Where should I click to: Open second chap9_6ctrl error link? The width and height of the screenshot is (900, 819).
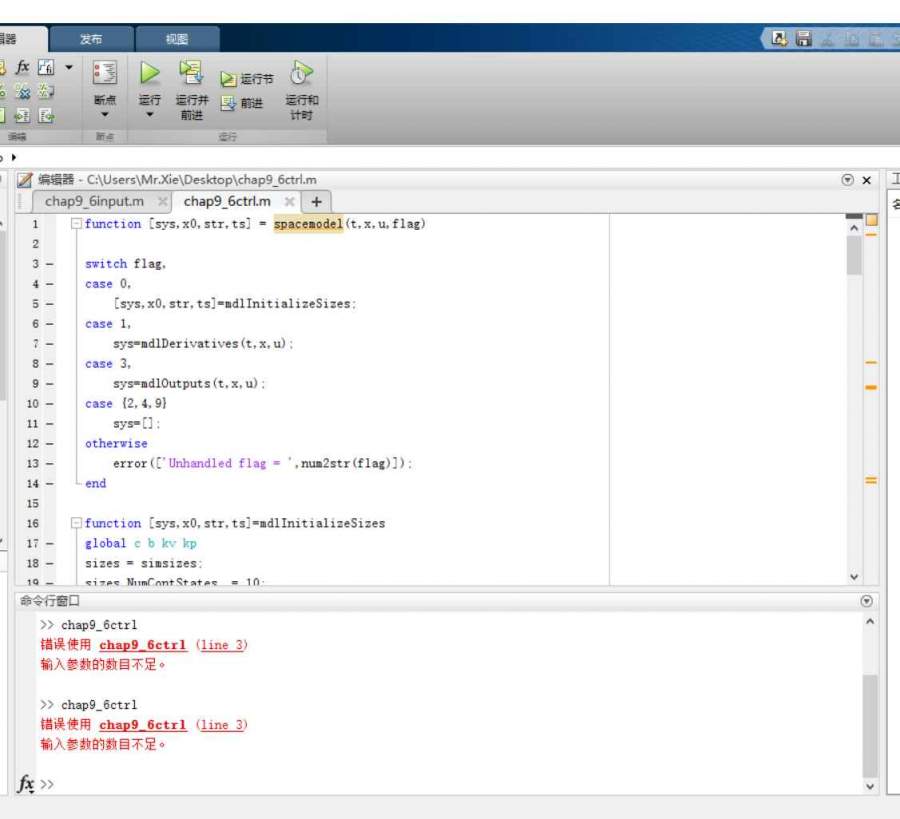(x=143, y=725)
